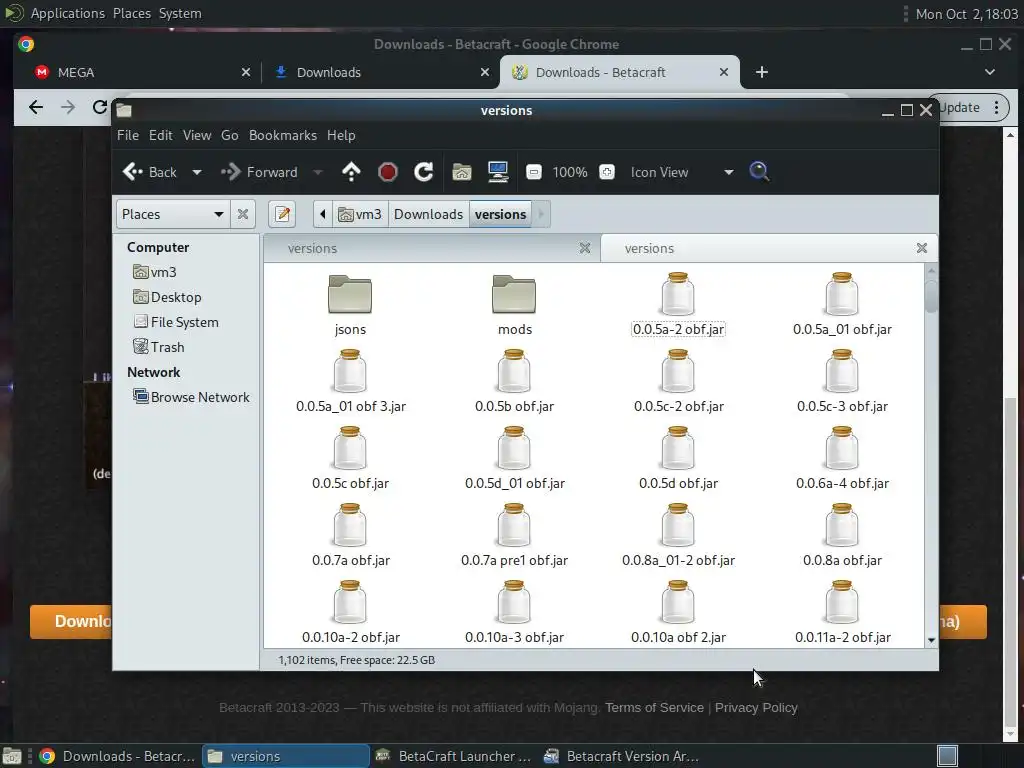Select 0.0.10a-3 obf.jar file

point(515,613)
